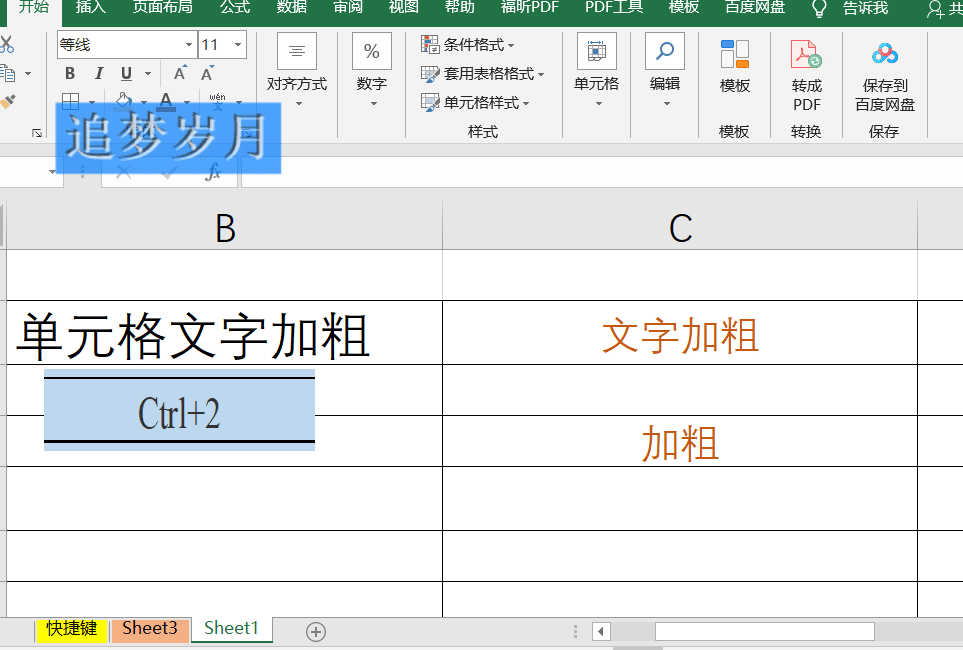Open the 对齐方式 alignment group
This screenshot has height=650, width=963.
coord(297,71)
